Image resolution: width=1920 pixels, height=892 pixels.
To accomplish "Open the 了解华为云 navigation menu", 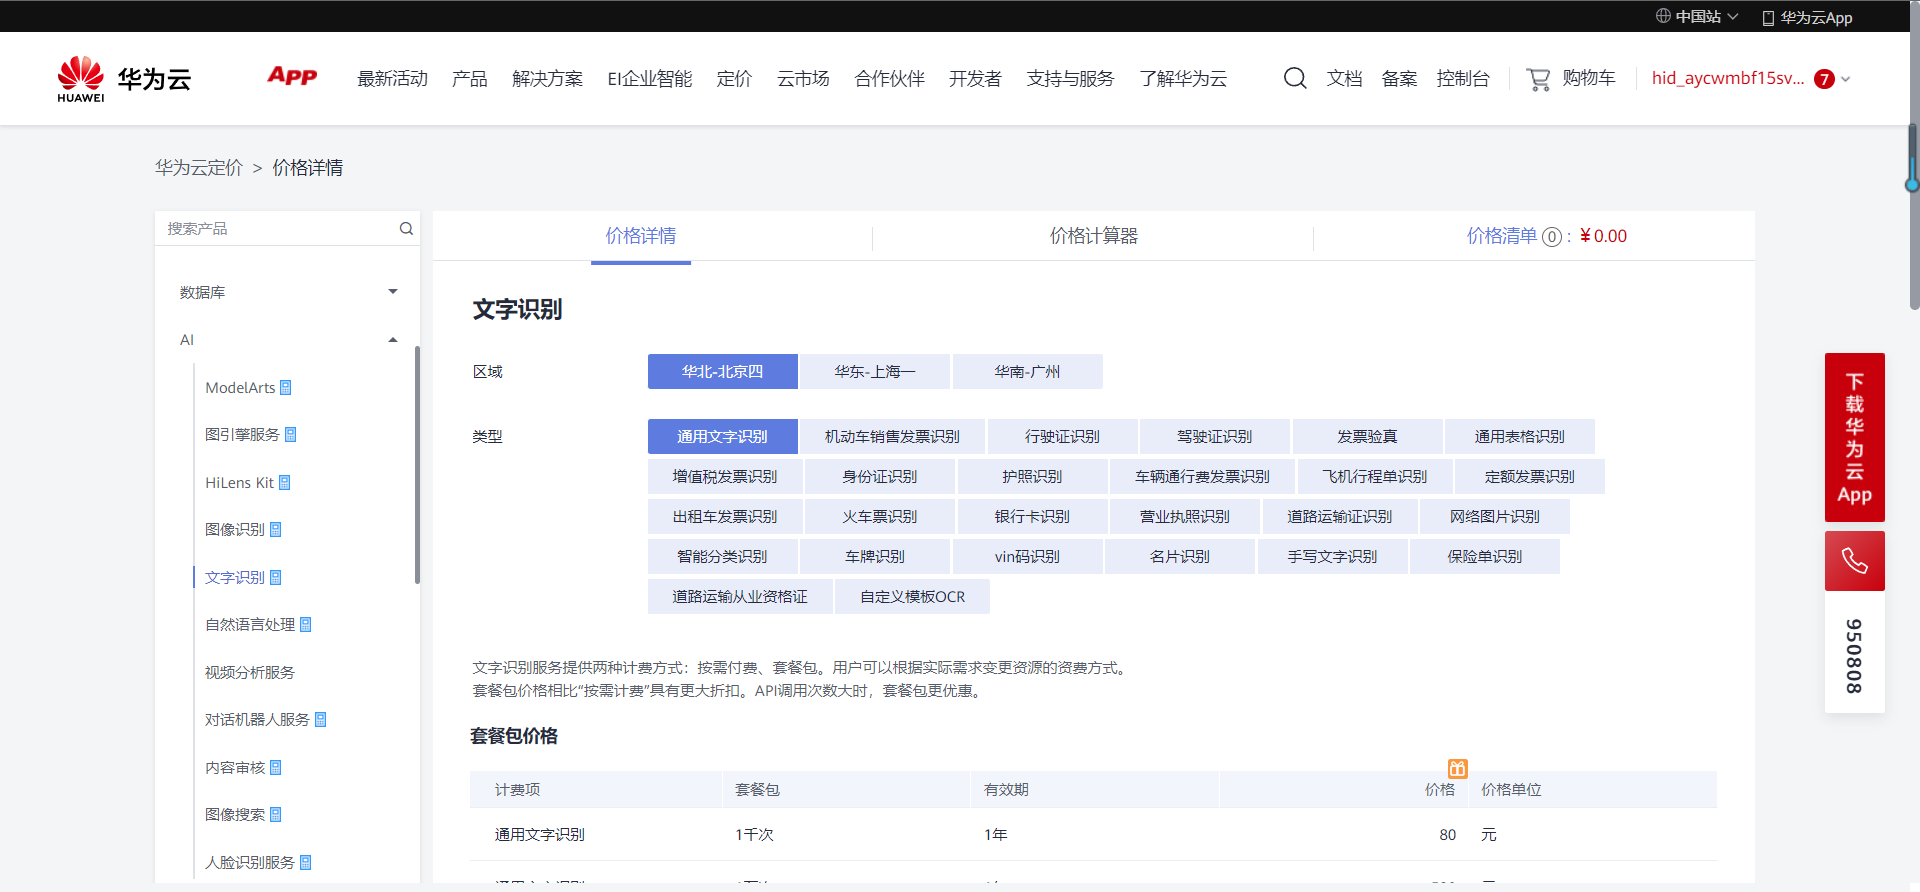I will coord(1183,78).
